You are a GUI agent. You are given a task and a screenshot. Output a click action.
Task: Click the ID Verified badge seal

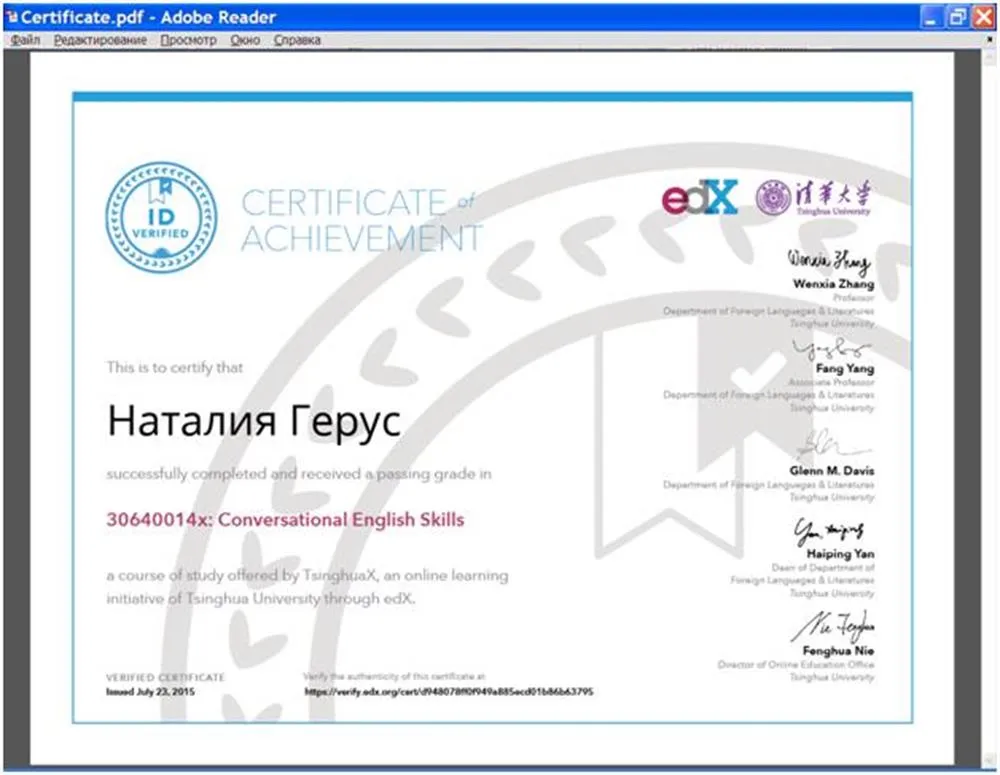(x=161, y=218)
